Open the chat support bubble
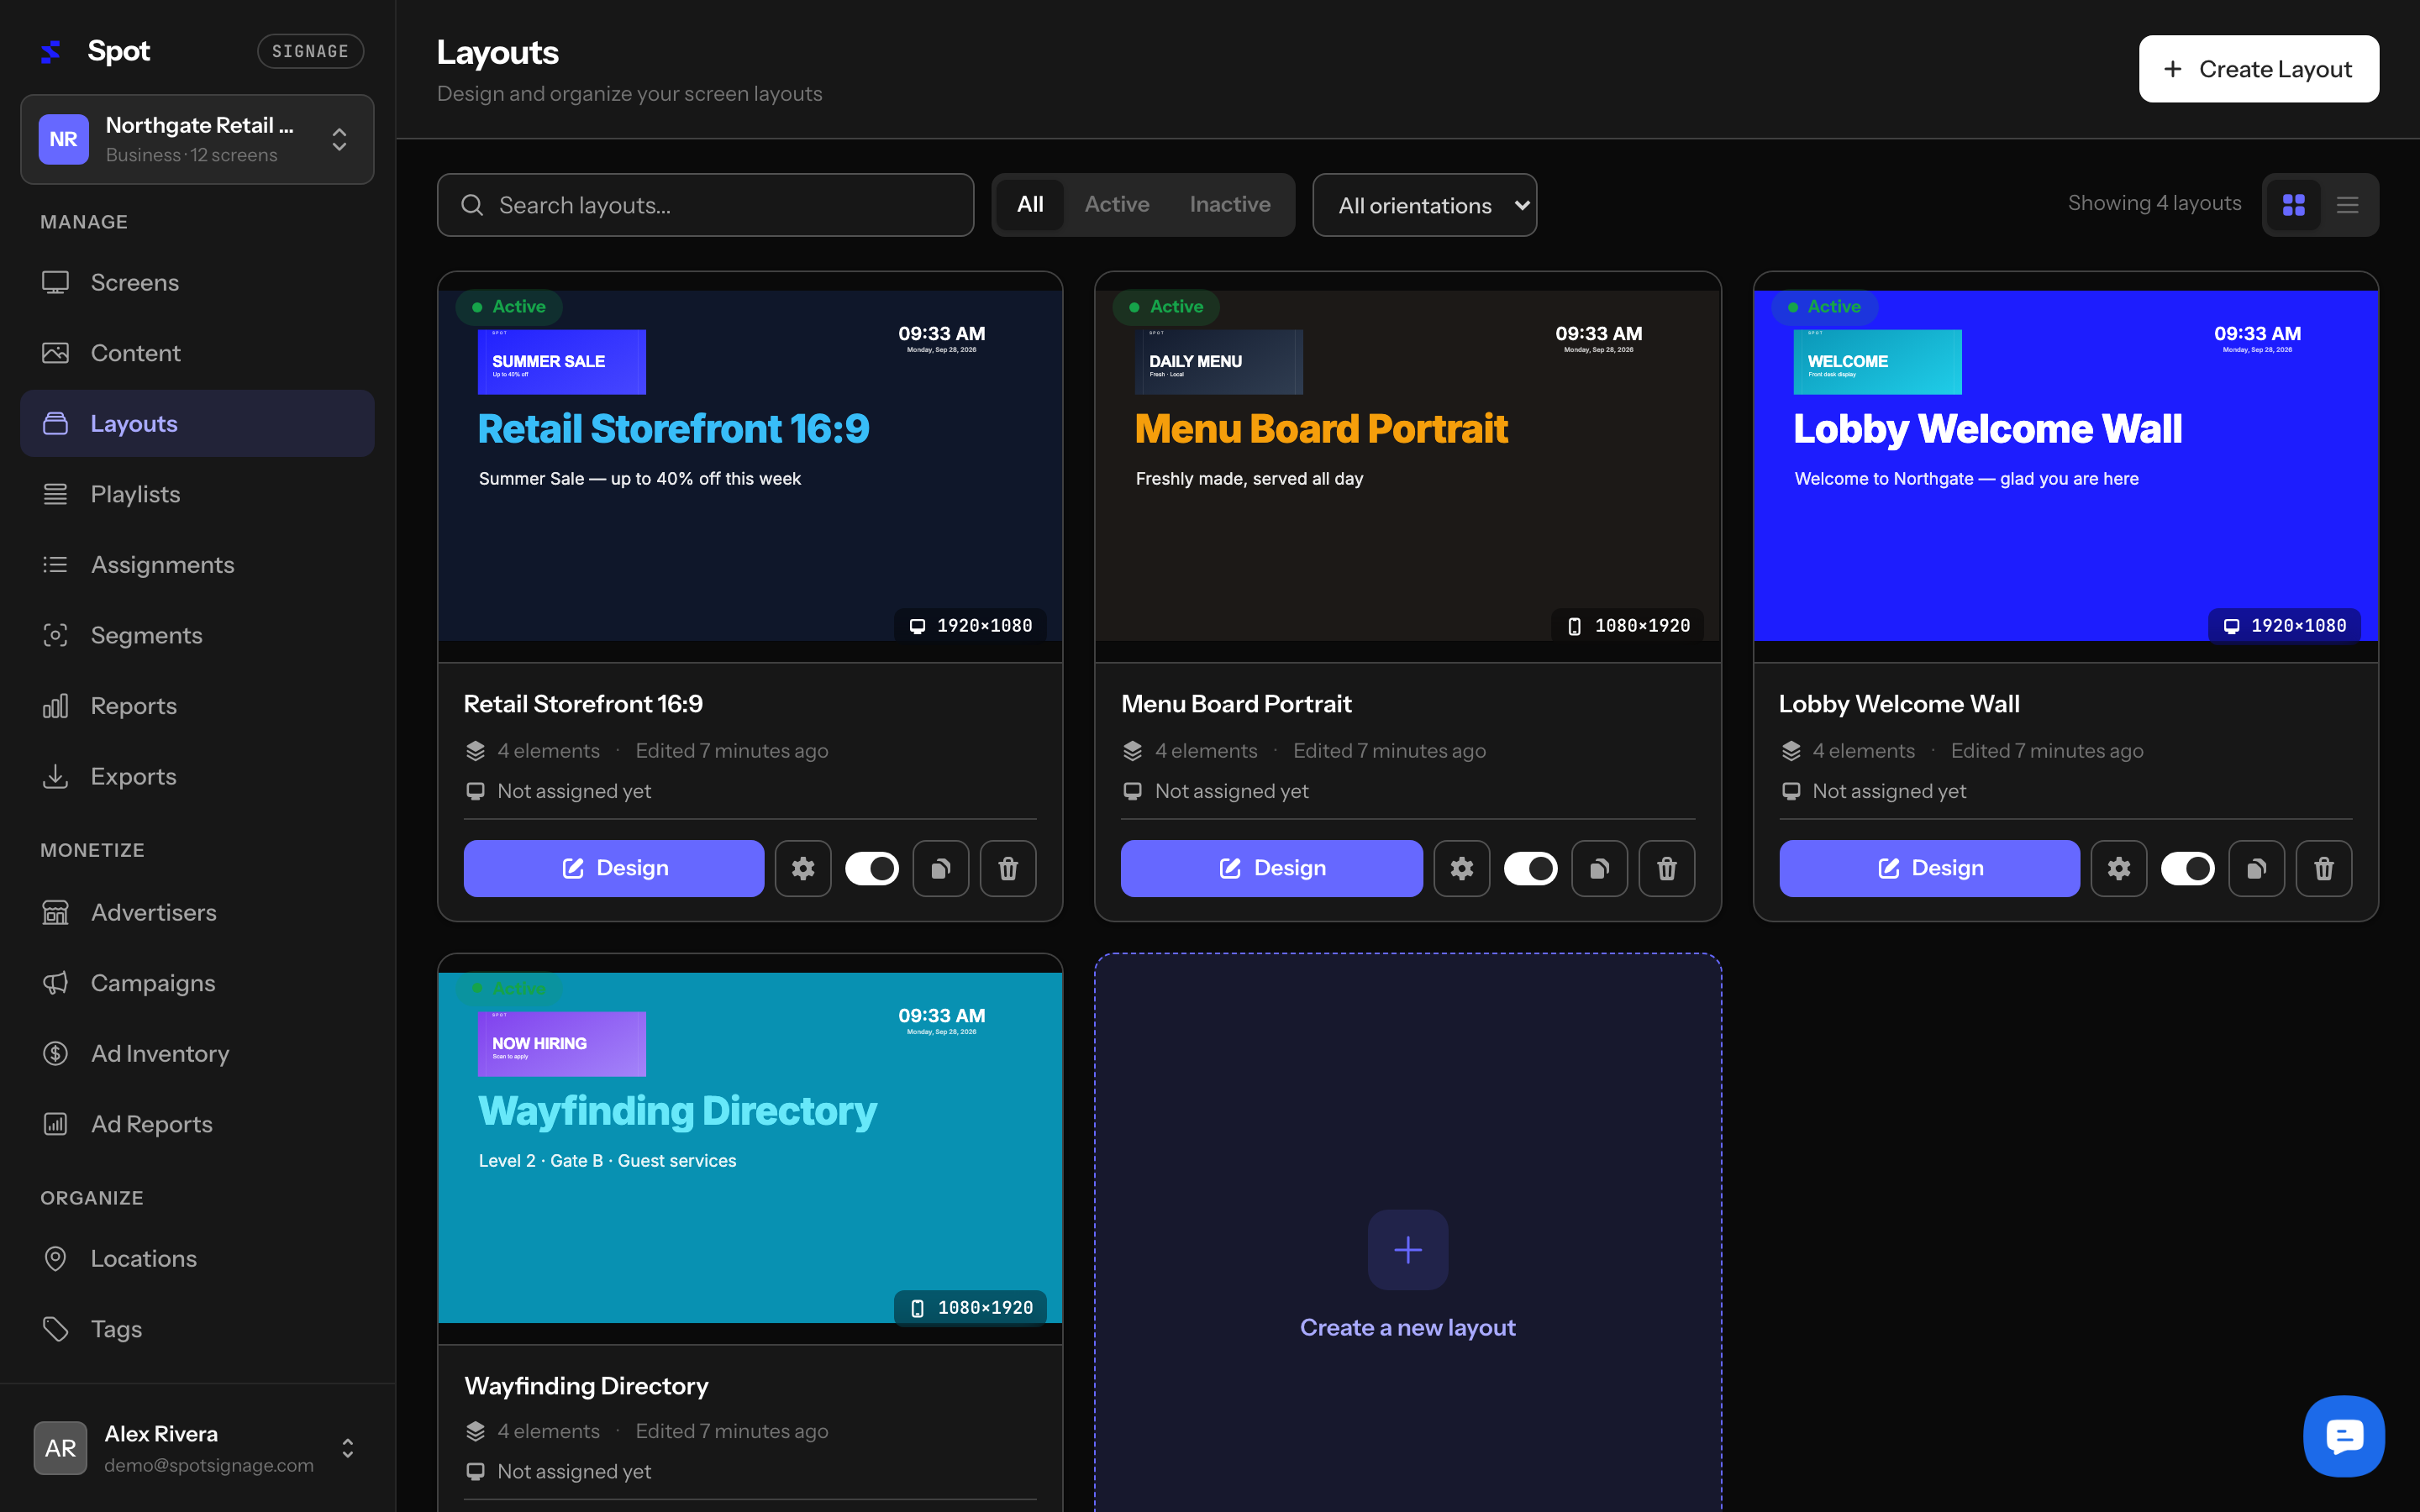 [2344, 1436]
